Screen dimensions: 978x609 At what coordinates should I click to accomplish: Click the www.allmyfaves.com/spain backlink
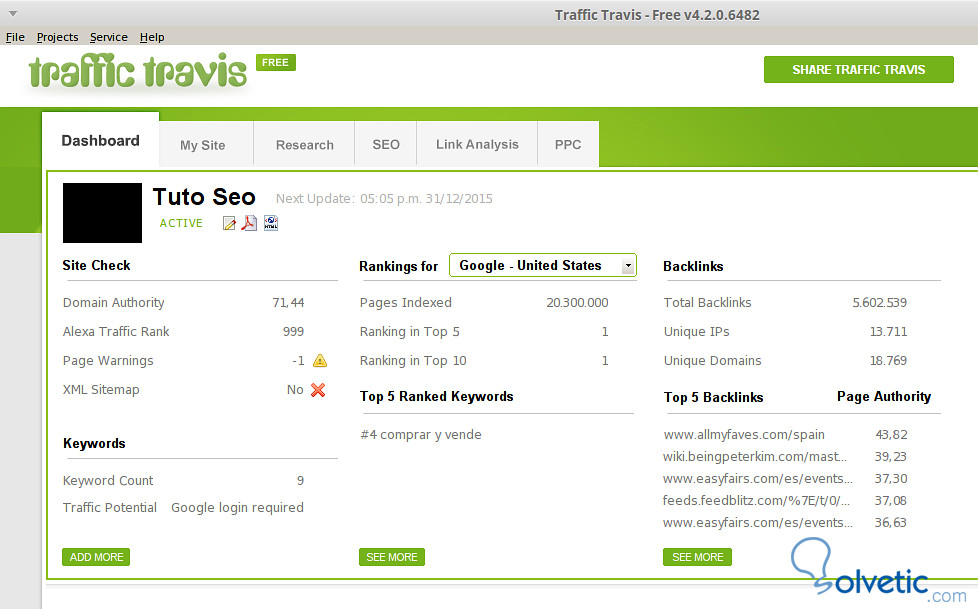click(x=744, y=434)
